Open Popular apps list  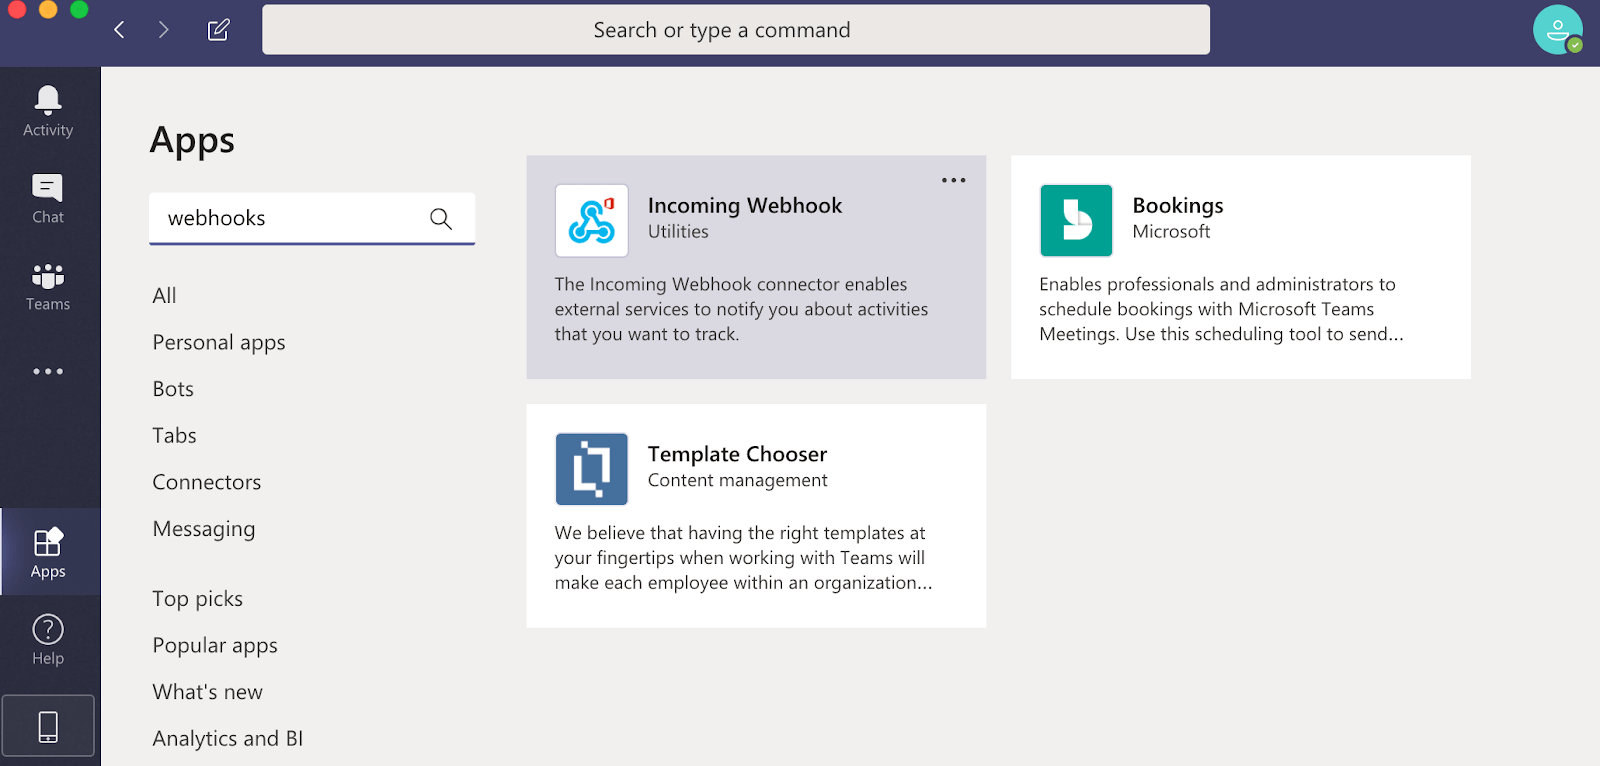click(x=215, y=646)
